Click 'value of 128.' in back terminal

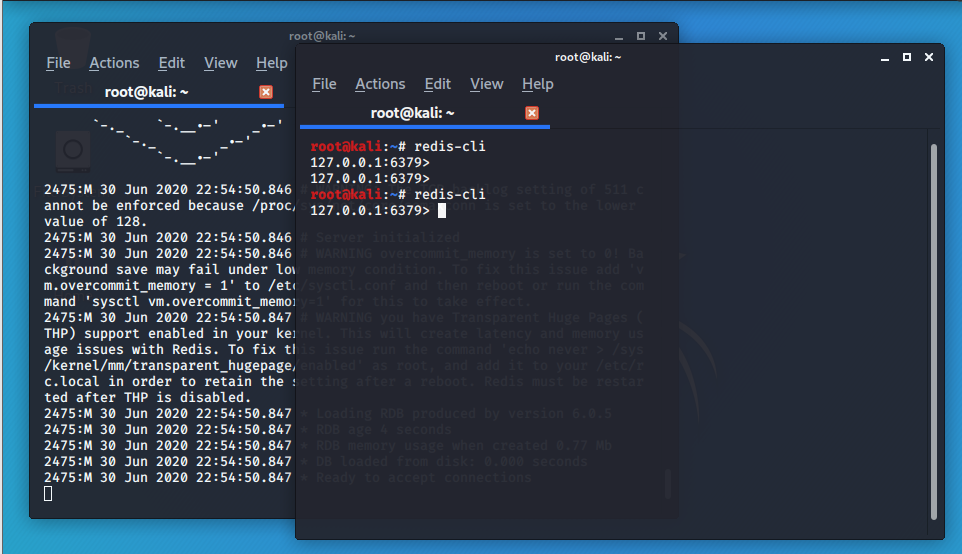[x=96, y=221]
